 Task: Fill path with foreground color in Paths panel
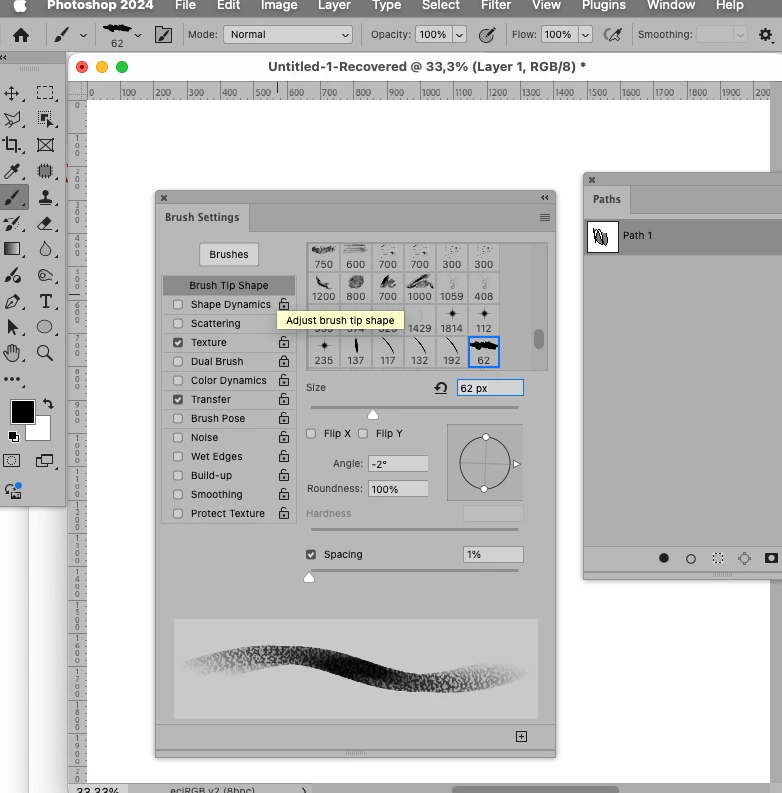point(664,558)
